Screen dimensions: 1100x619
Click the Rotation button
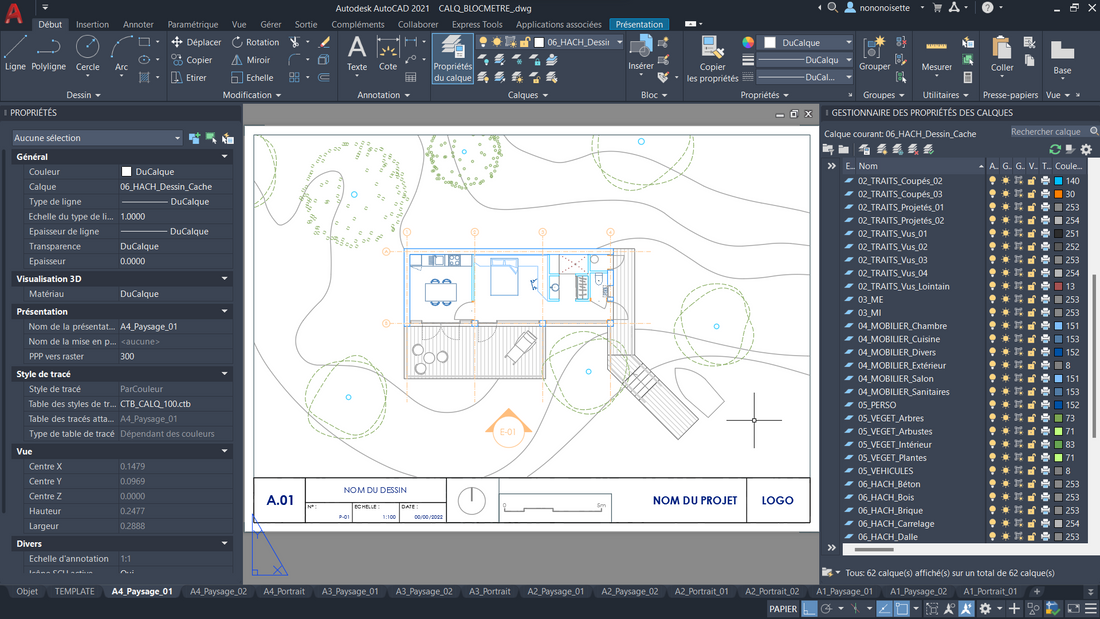(x=255, y=43)
